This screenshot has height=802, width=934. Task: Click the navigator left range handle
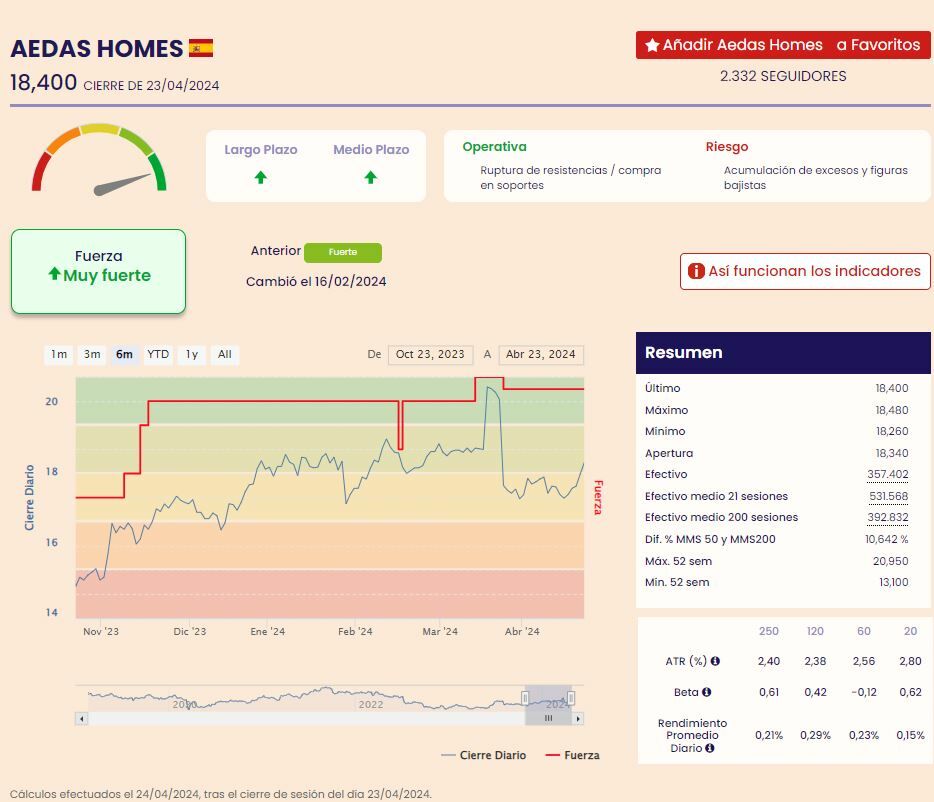tap(525, 698)
